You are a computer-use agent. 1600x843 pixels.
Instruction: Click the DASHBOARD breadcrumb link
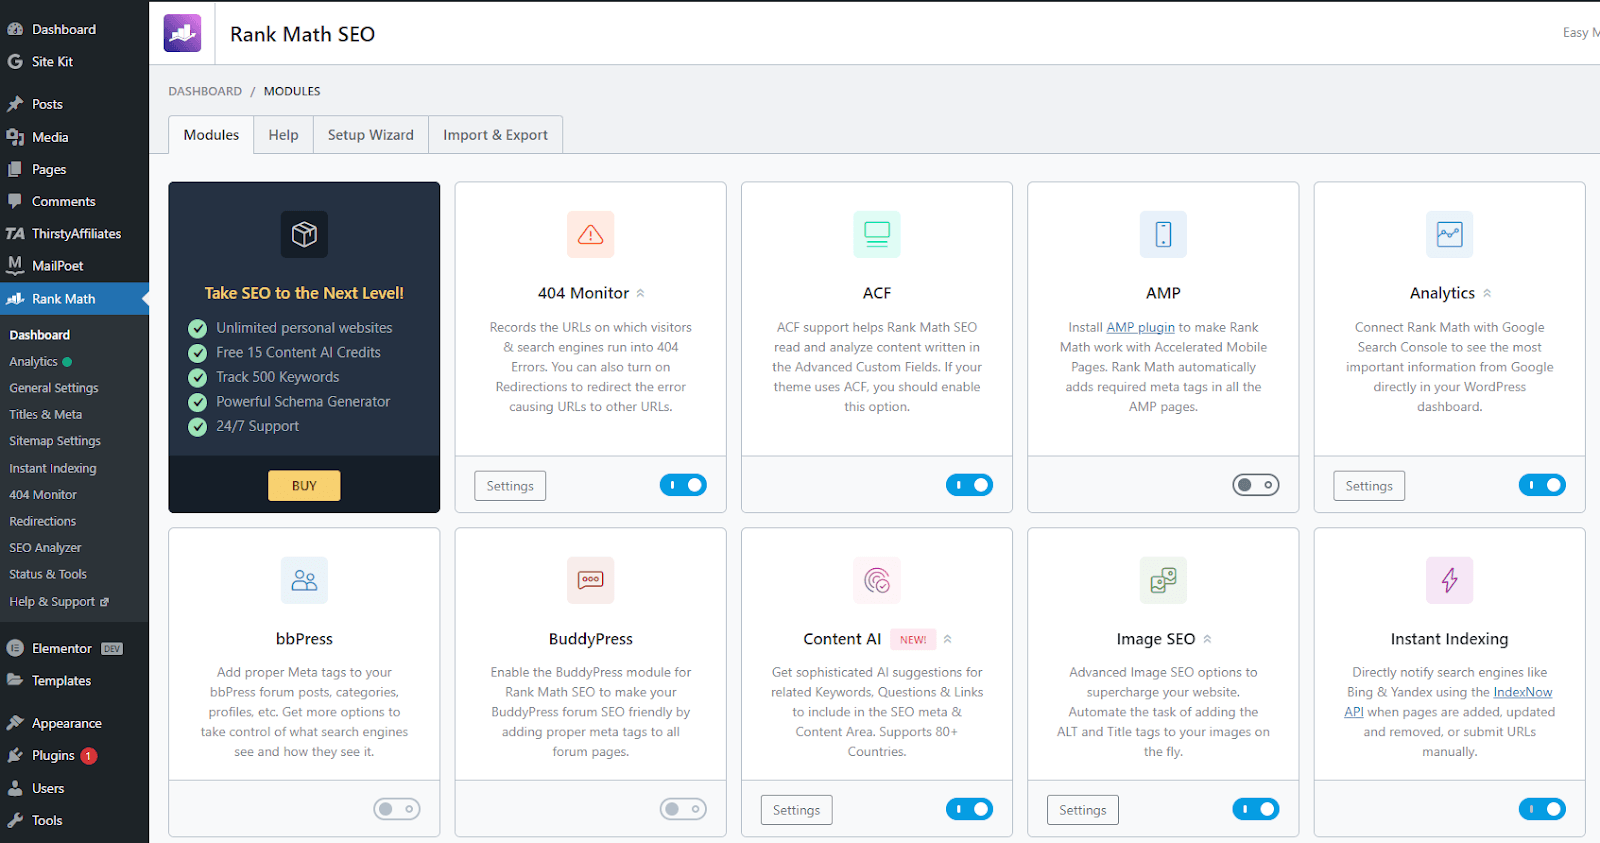(205, 91)
